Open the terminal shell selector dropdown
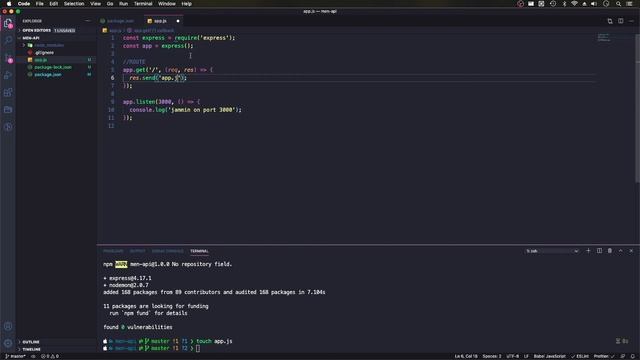The width and height of the screenshot is (640, 360). pos(552,251)
